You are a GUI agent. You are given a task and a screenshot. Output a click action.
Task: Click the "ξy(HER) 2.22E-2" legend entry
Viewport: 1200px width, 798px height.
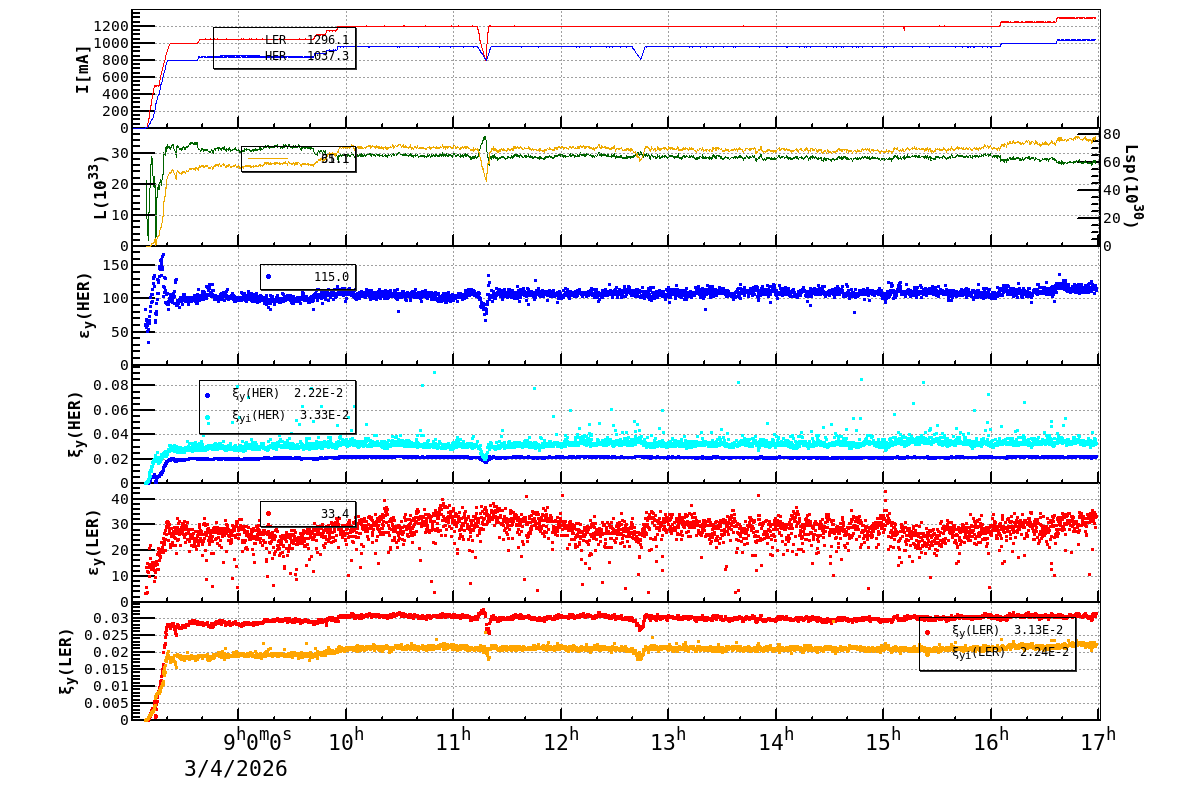(x=288, y=394)
